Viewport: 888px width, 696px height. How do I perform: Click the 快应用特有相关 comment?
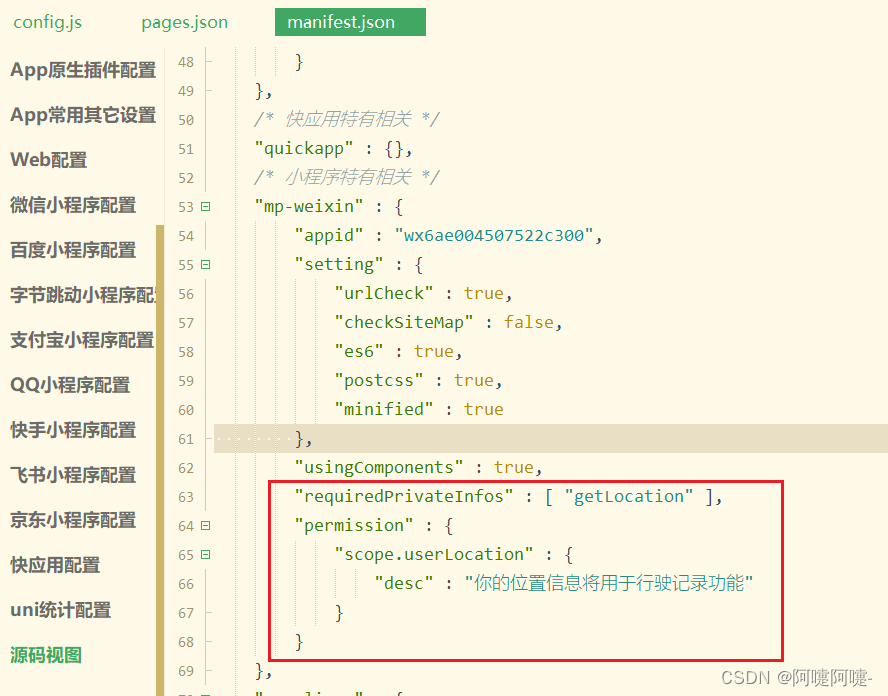[x=348, y=119]
